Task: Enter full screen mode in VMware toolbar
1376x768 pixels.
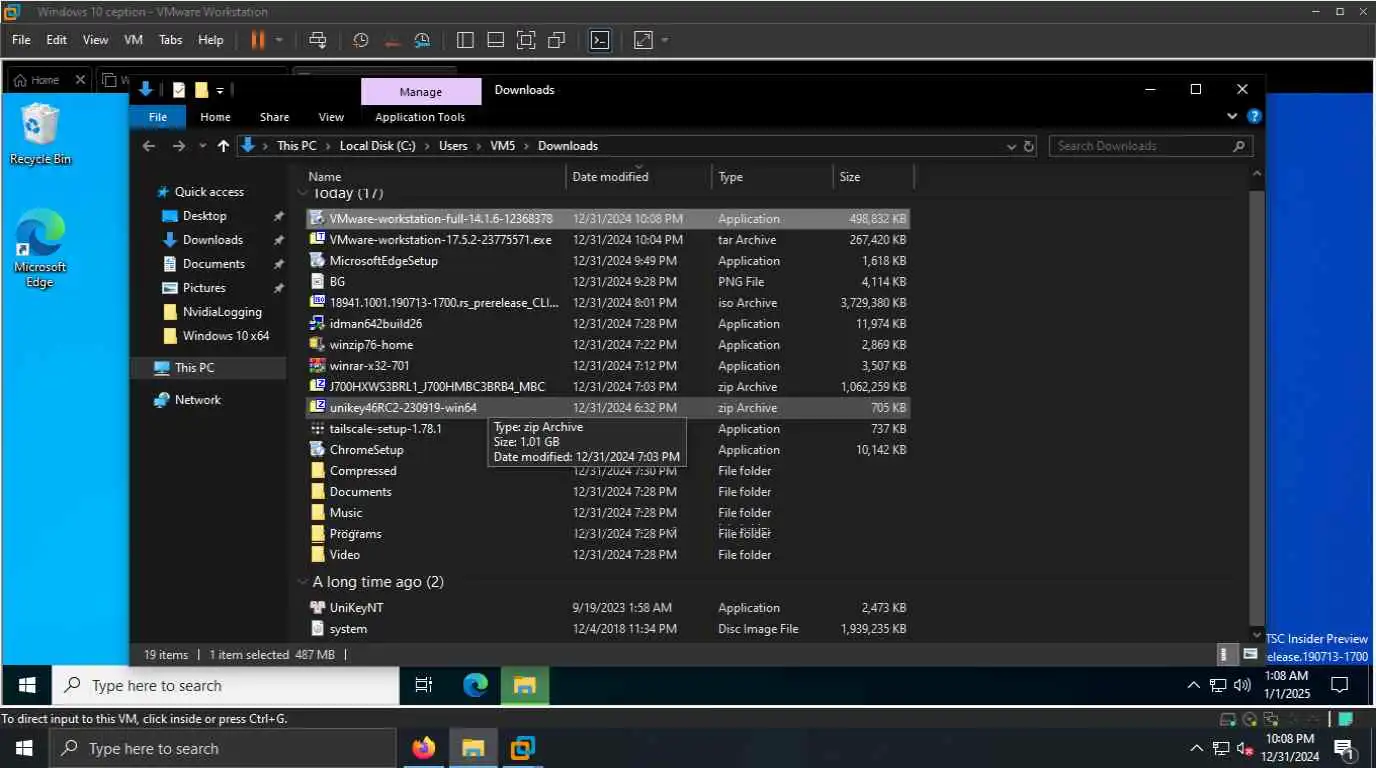Action: pos(526,40)
